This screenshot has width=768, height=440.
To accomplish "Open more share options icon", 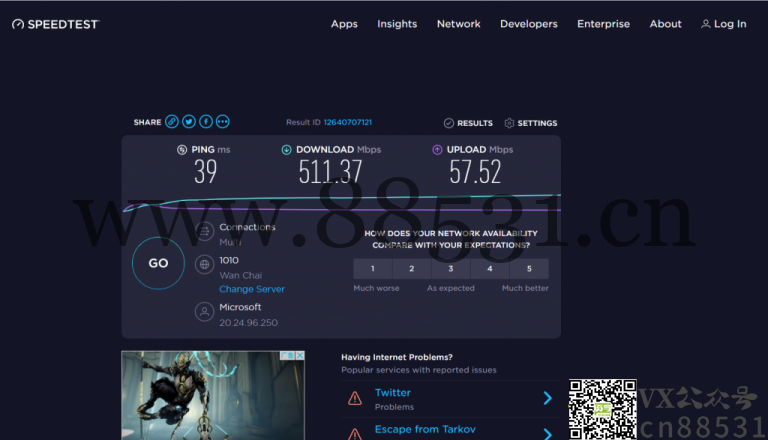I will (222, 122).
